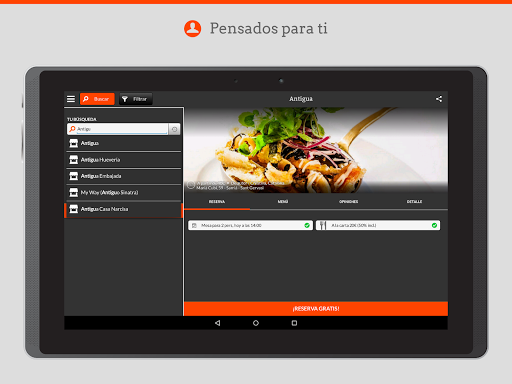This screenshot has height=384, width=512.
Task: Tap the Android recent apps button
Action: pos(294,323)
